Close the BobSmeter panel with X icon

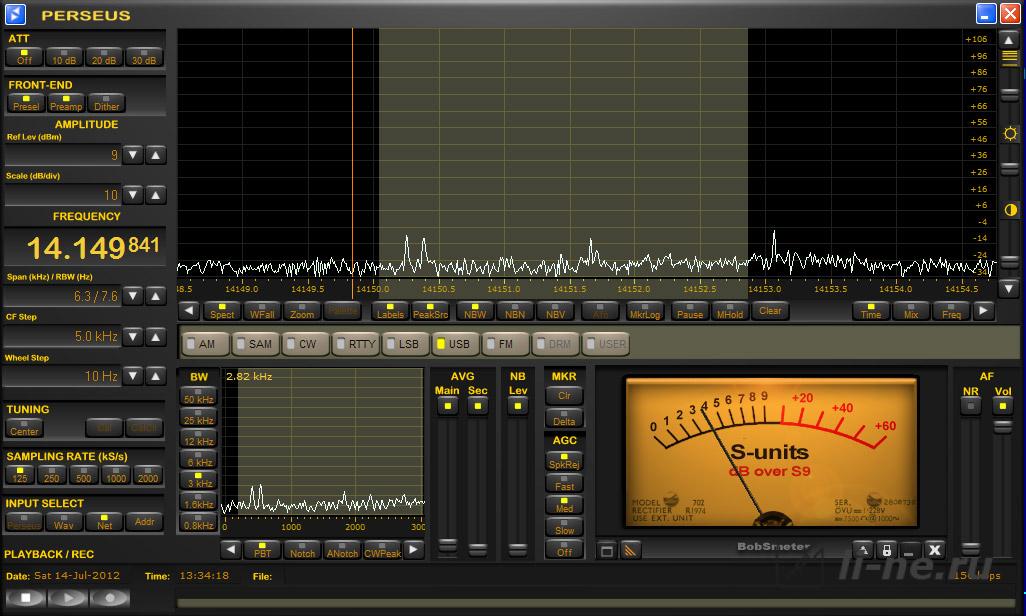click(934, 550)
